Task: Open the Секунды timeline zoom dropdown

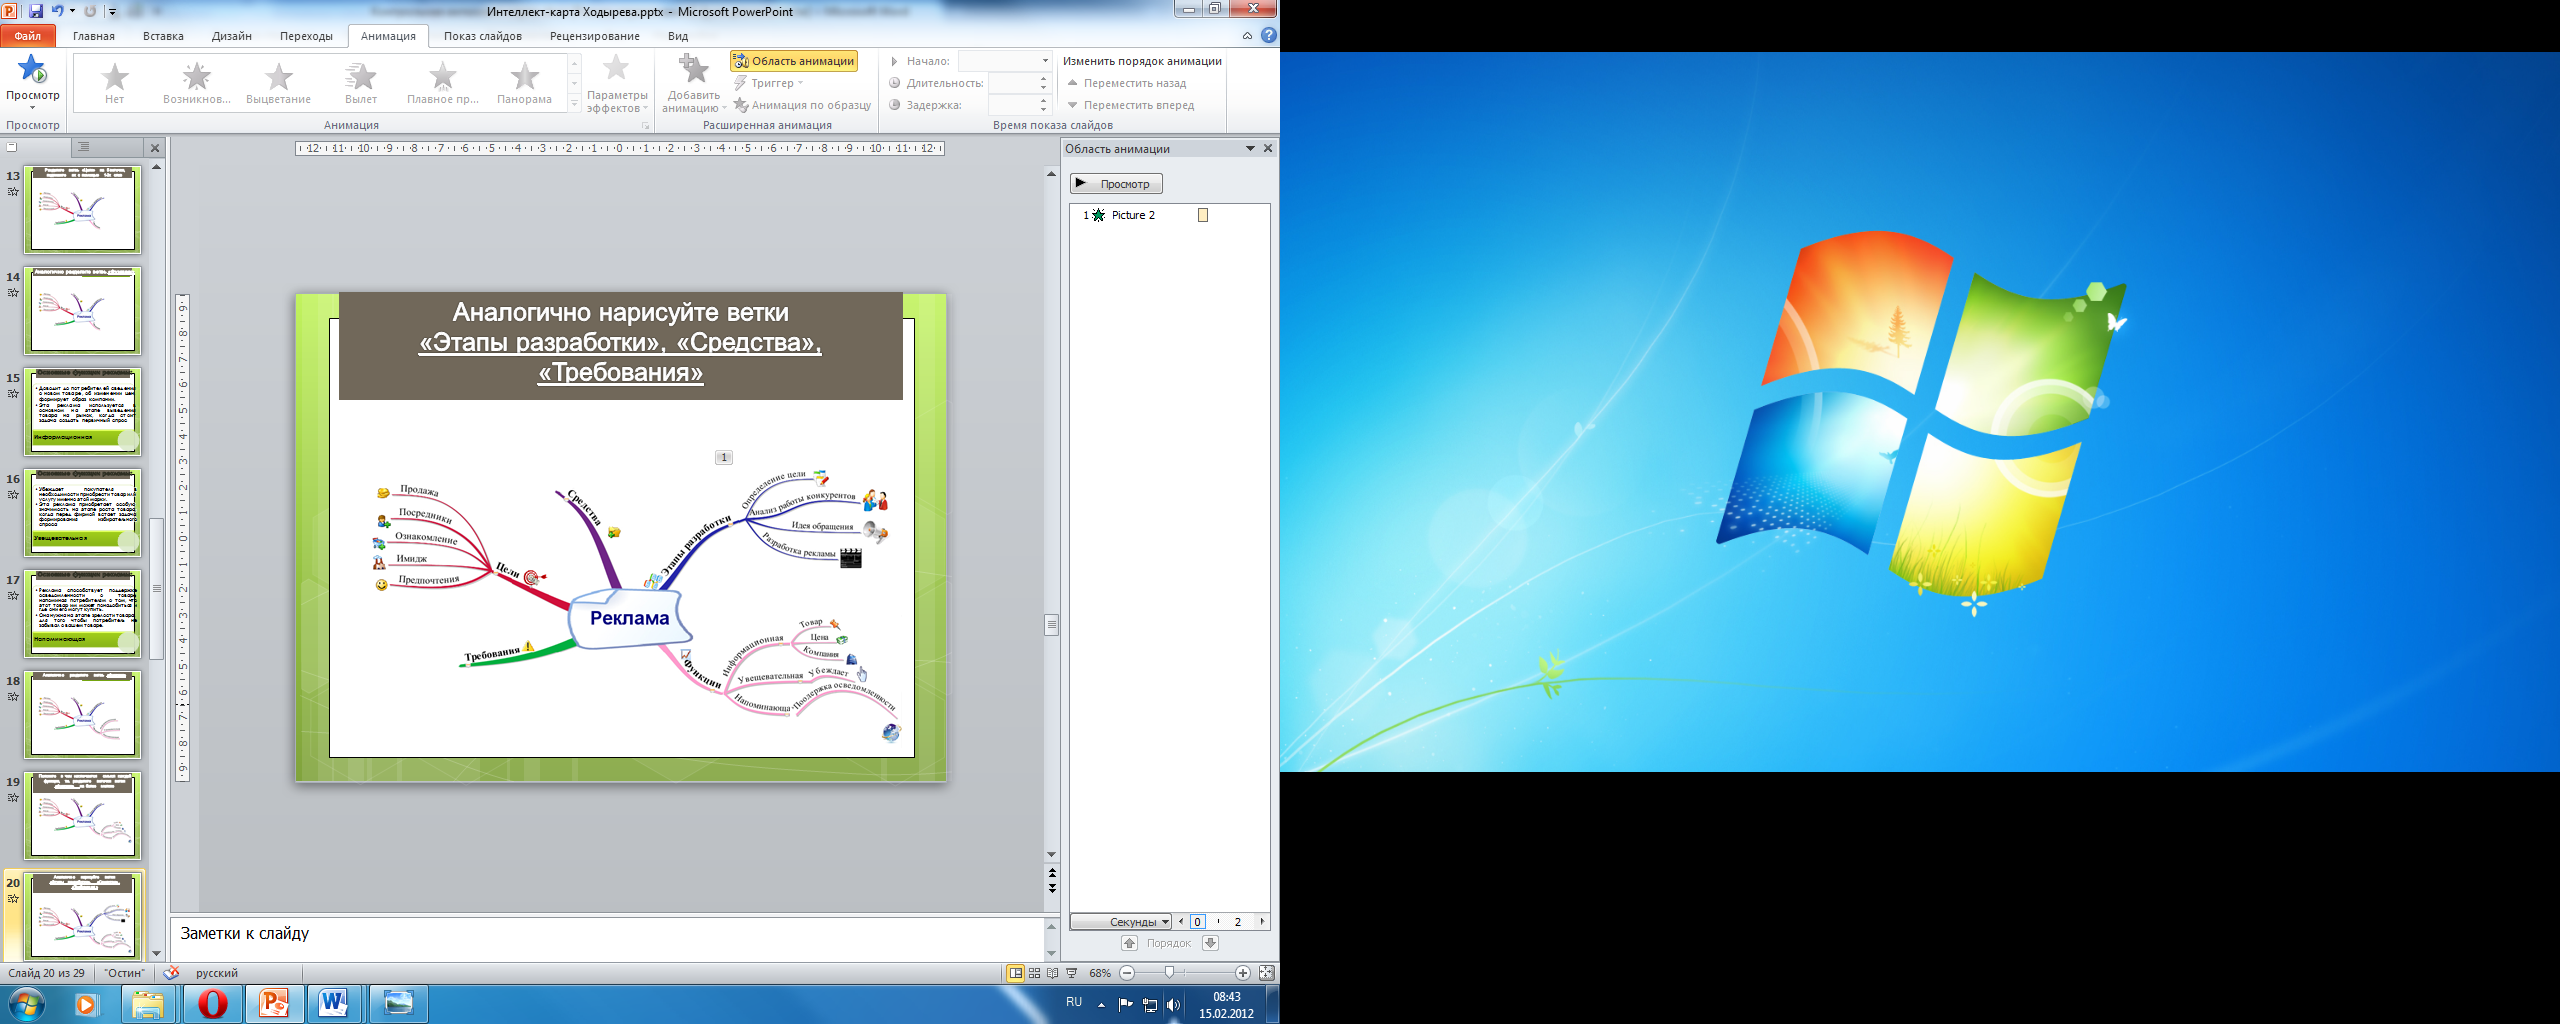Action: [1120, 922]
